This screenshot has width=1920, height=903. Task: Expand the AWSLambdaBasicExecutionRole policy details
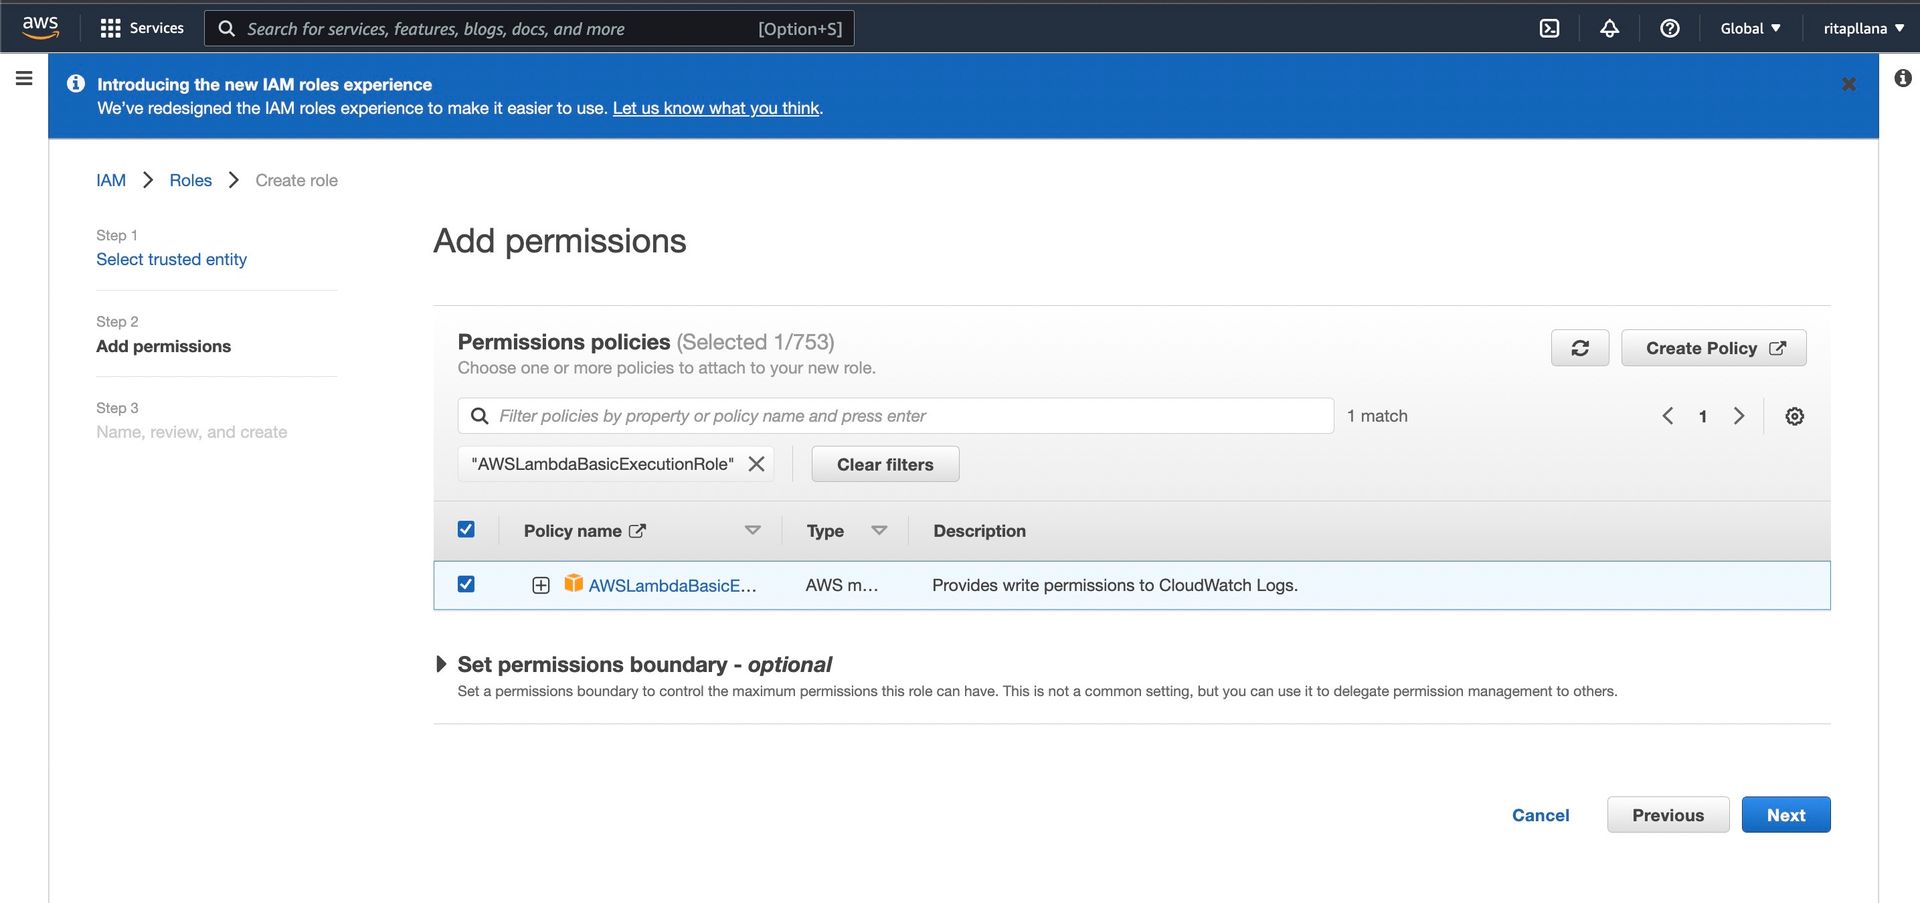pyautogui.click(x=540, y=586)
